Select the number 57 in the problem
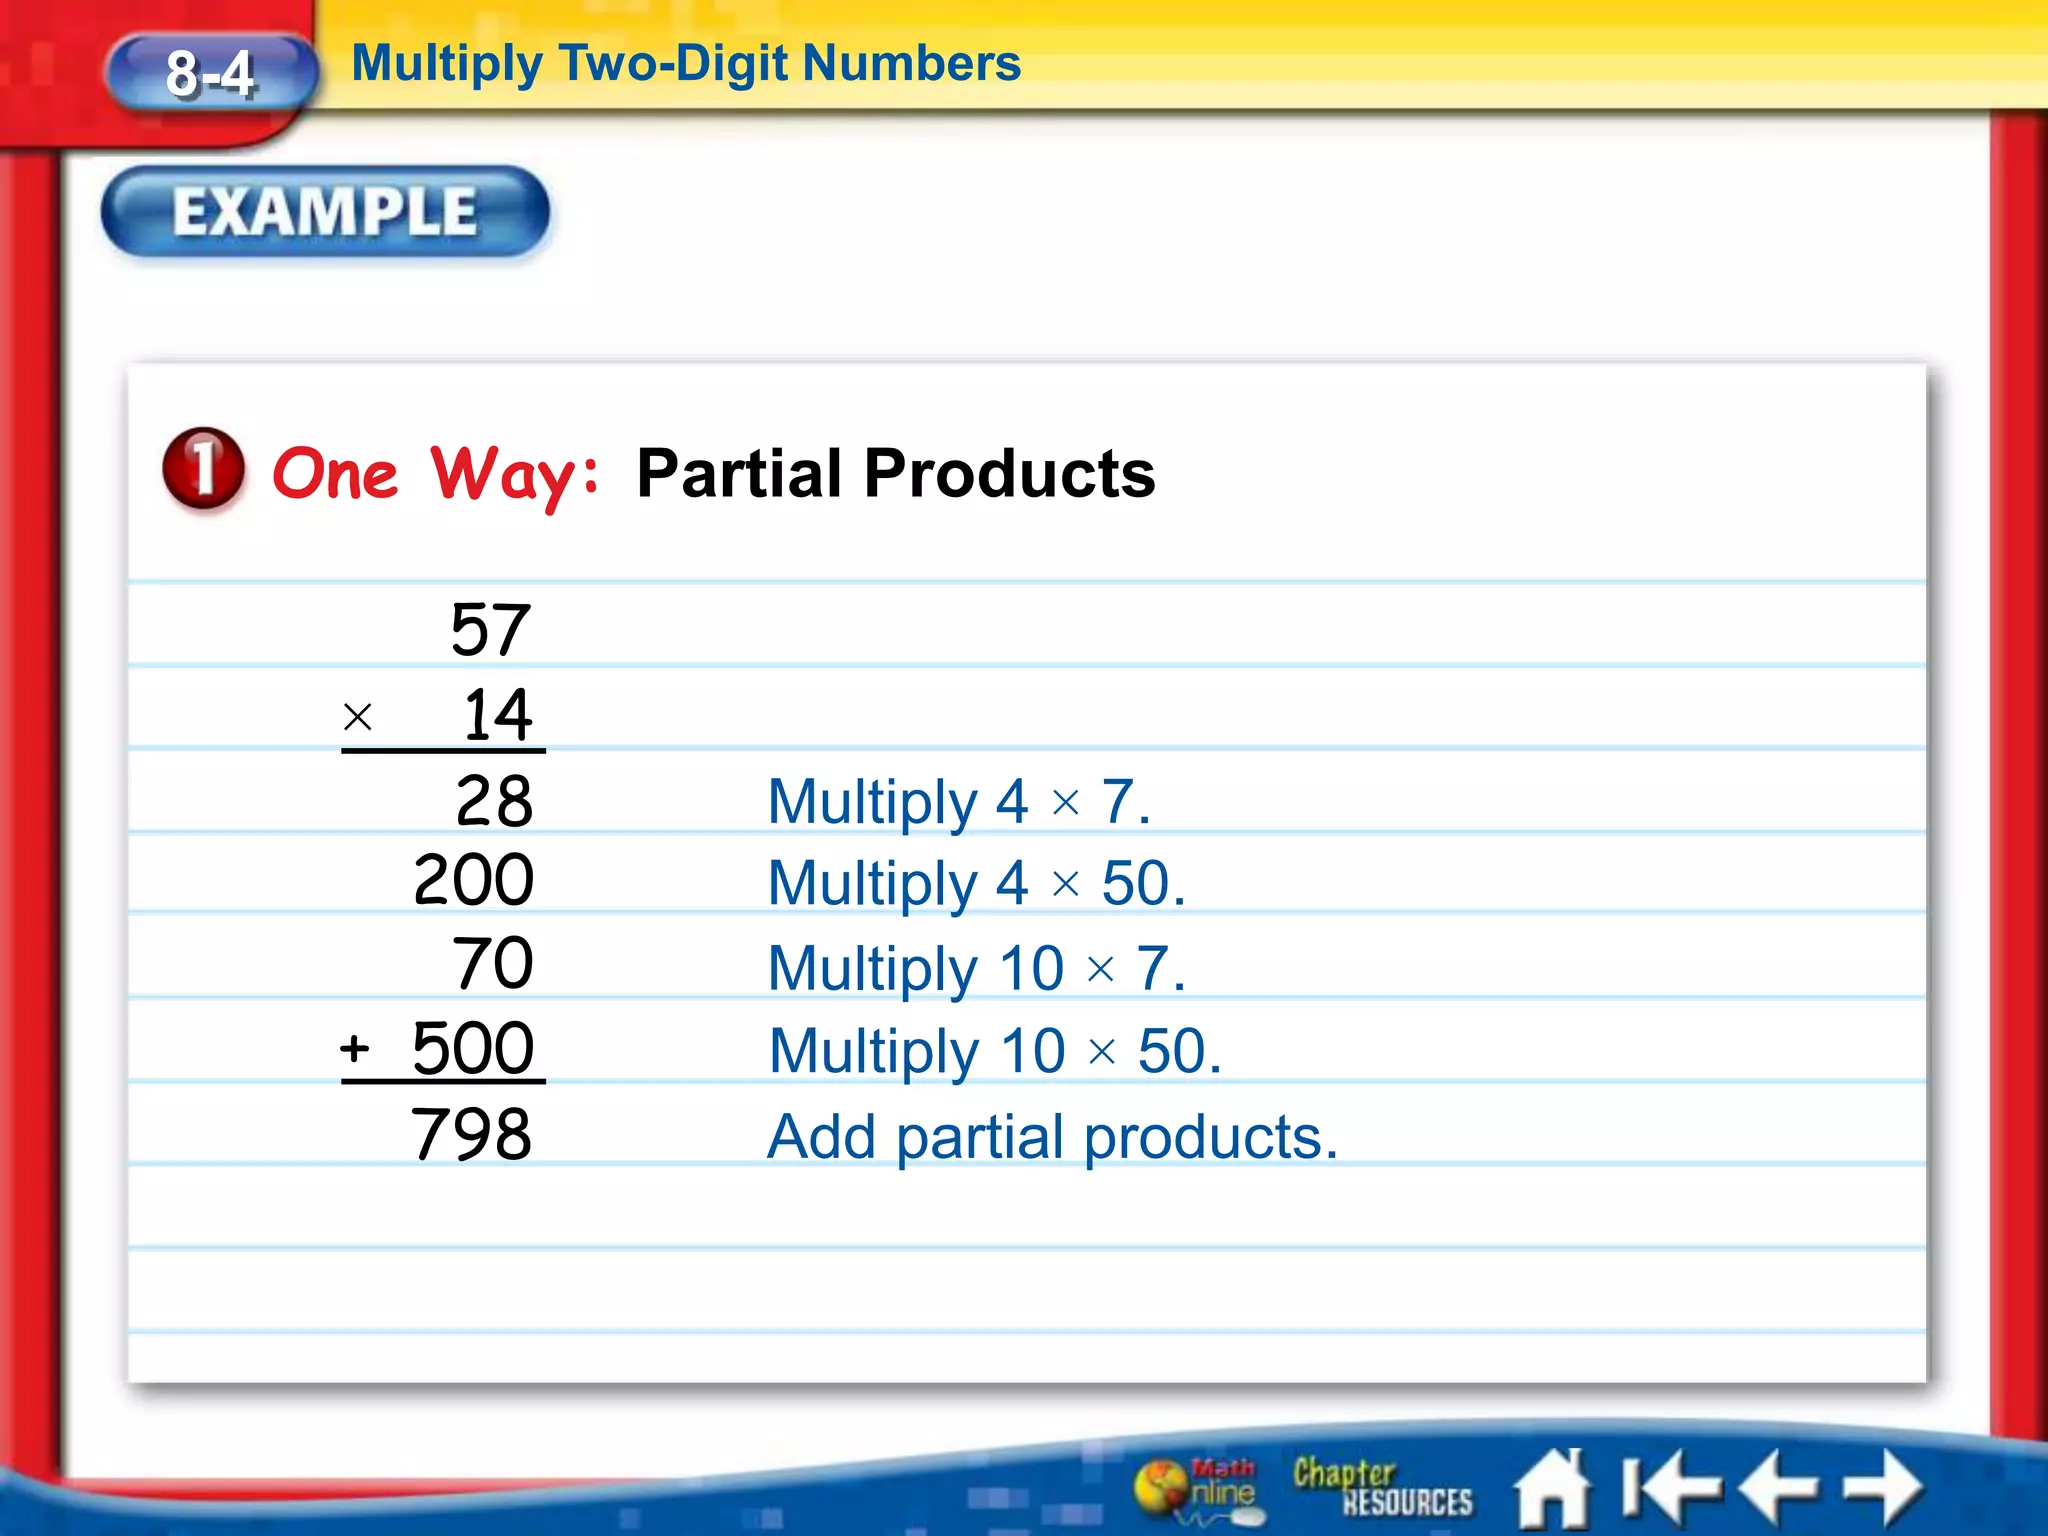This screenshot has height=1536, width=2048. pyautogui.click(x=490, y=629)
